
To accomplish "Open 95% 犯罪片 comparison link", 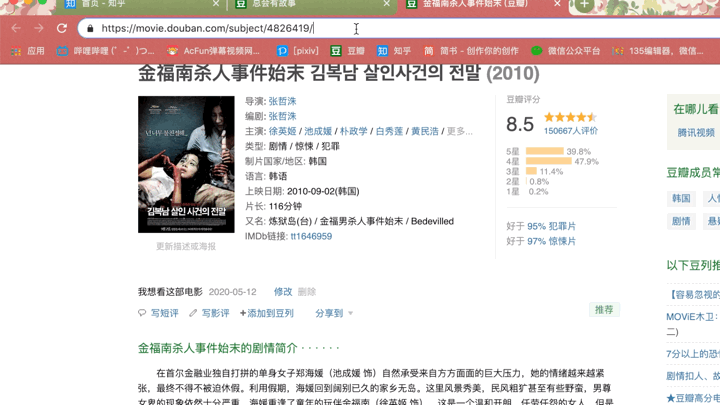I will [551, 226].
